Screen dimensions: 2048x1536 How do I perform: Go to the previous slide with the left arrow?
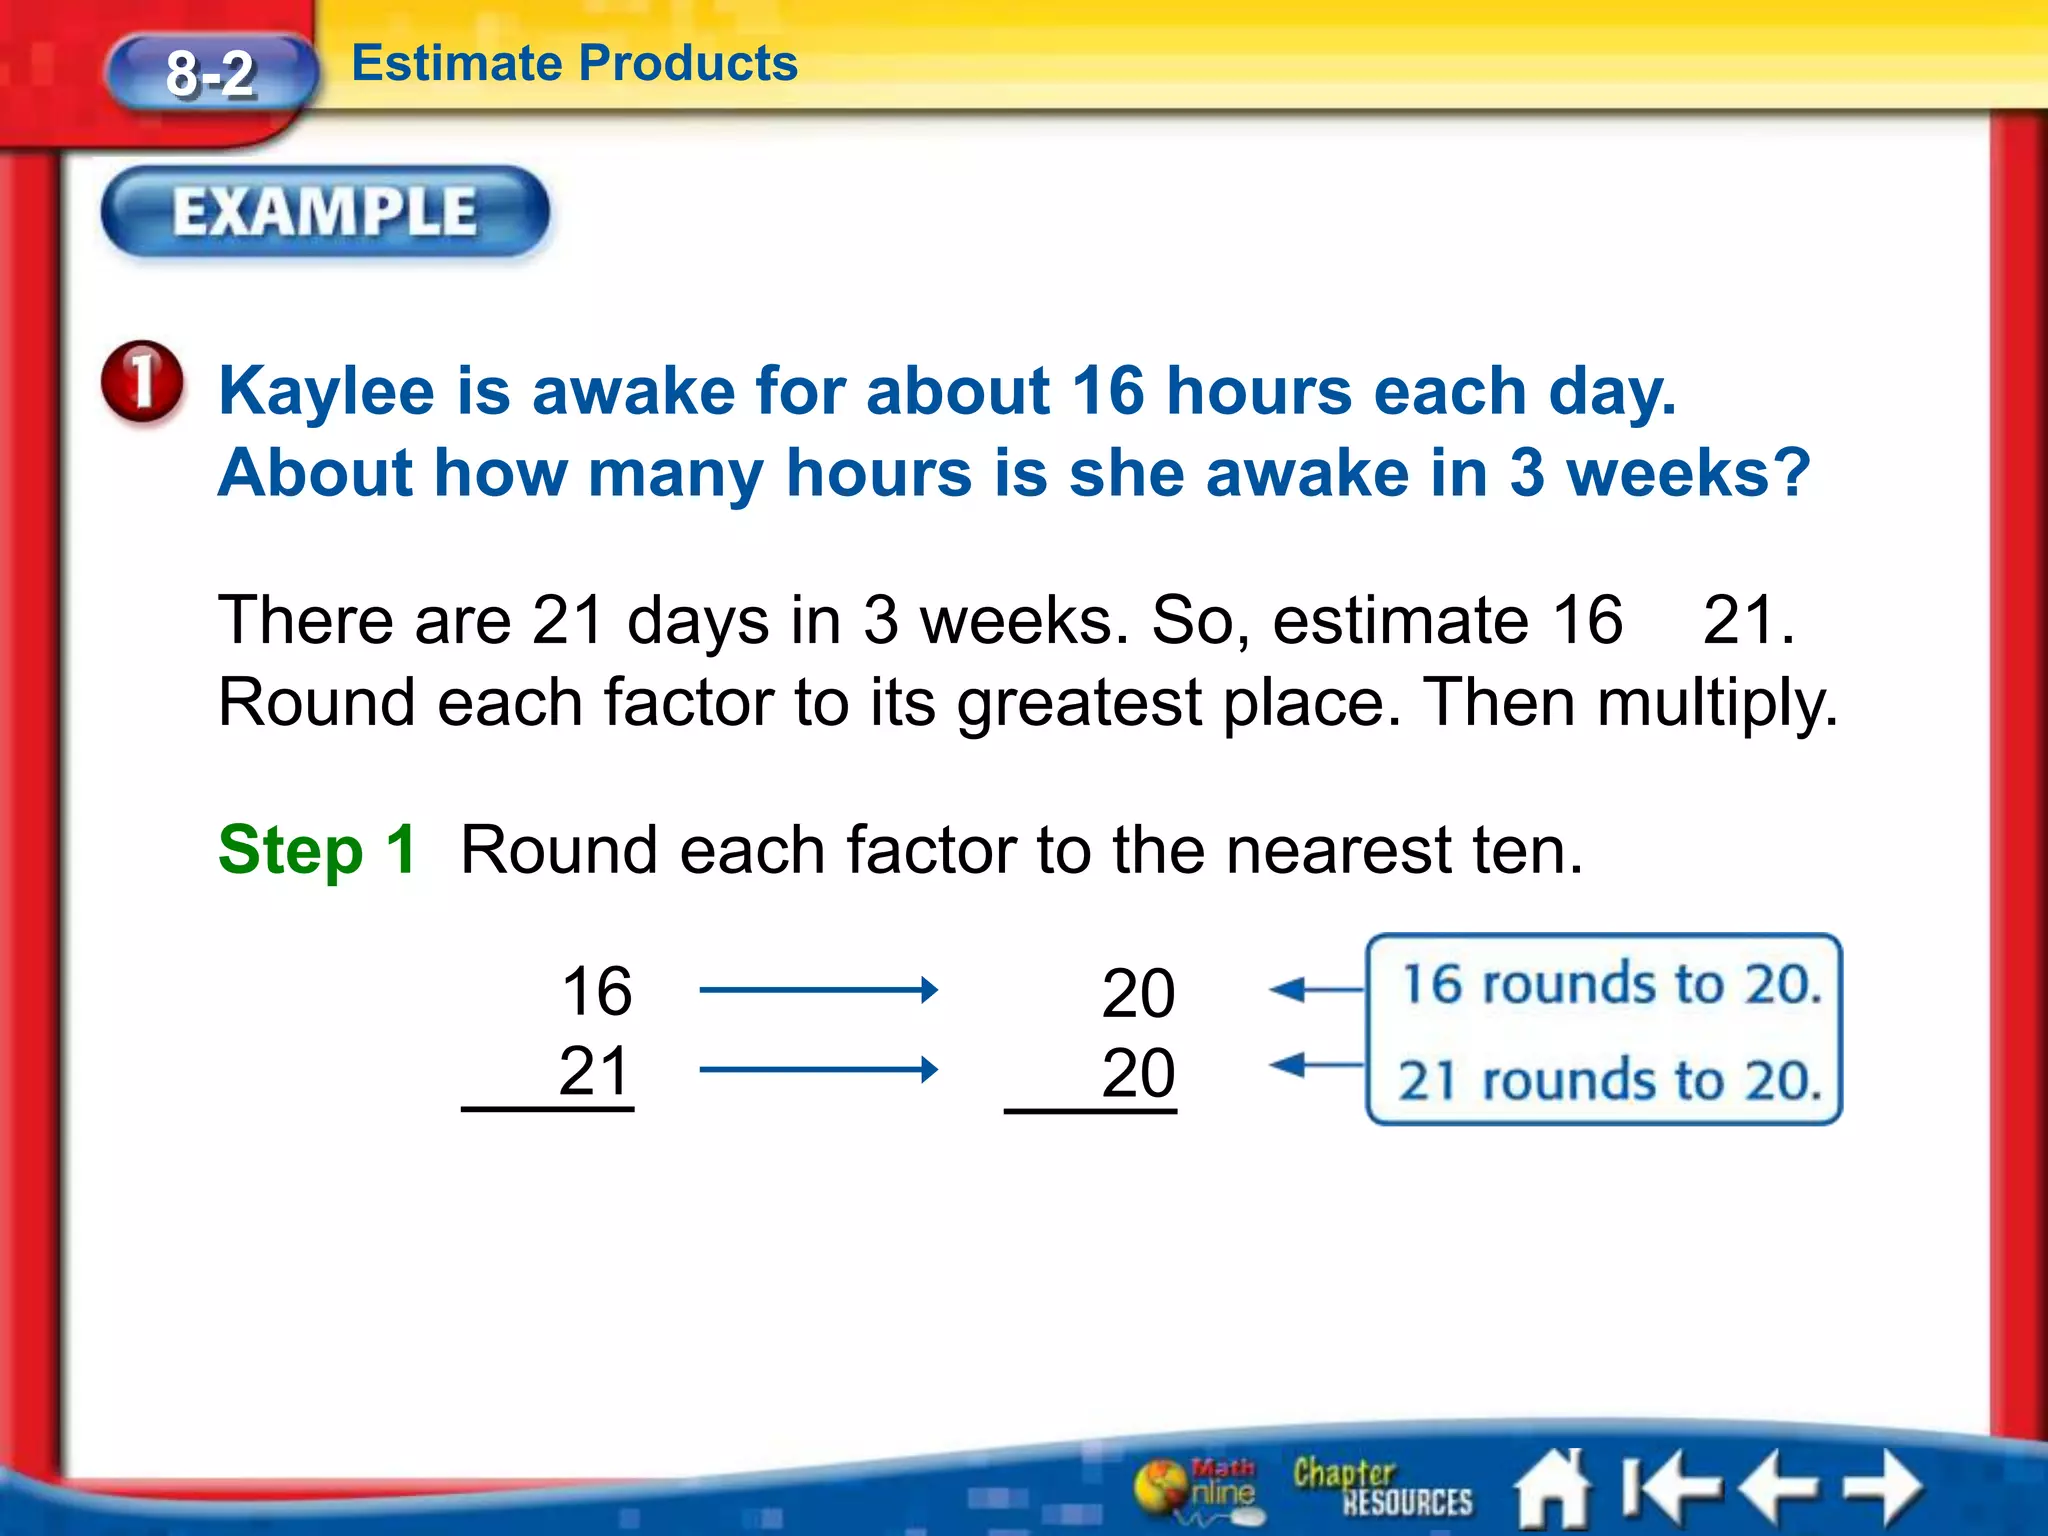[x=1779, y=1488]
